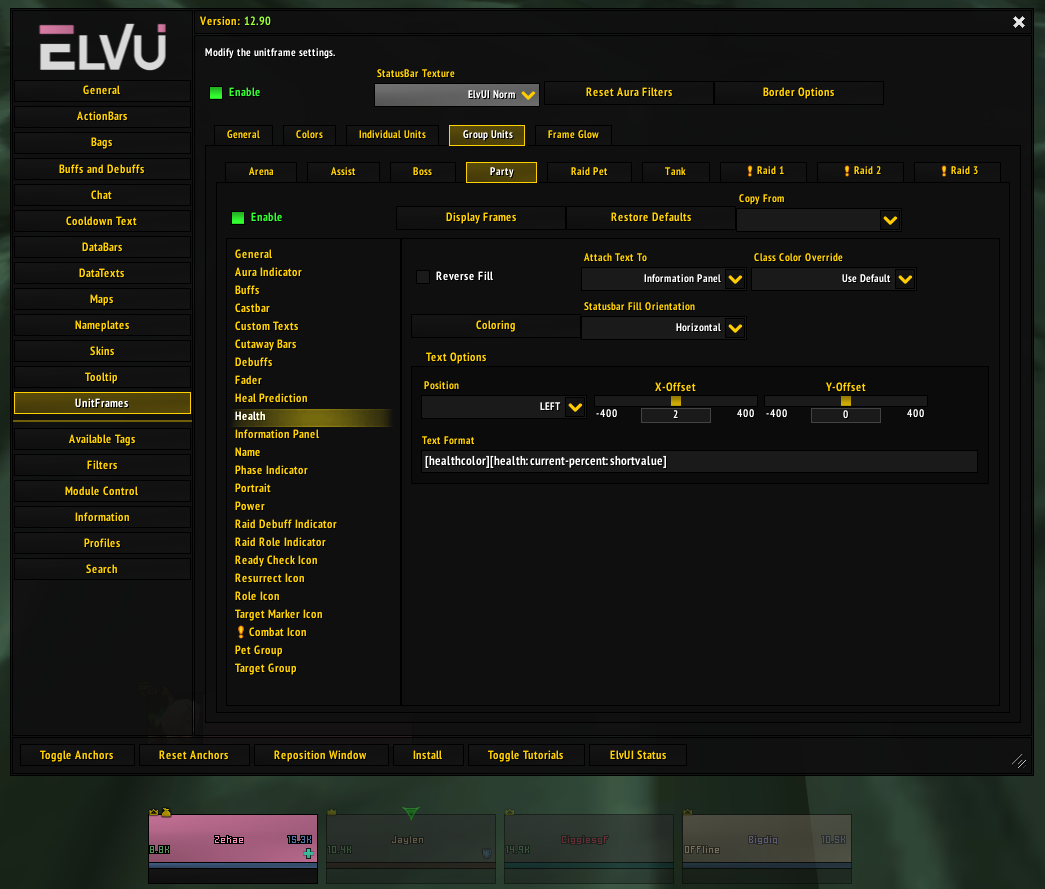The image size is (1045, 889).
Task: Click the exclamation icon on Raid 1 tab
Action: coord(750,171)
